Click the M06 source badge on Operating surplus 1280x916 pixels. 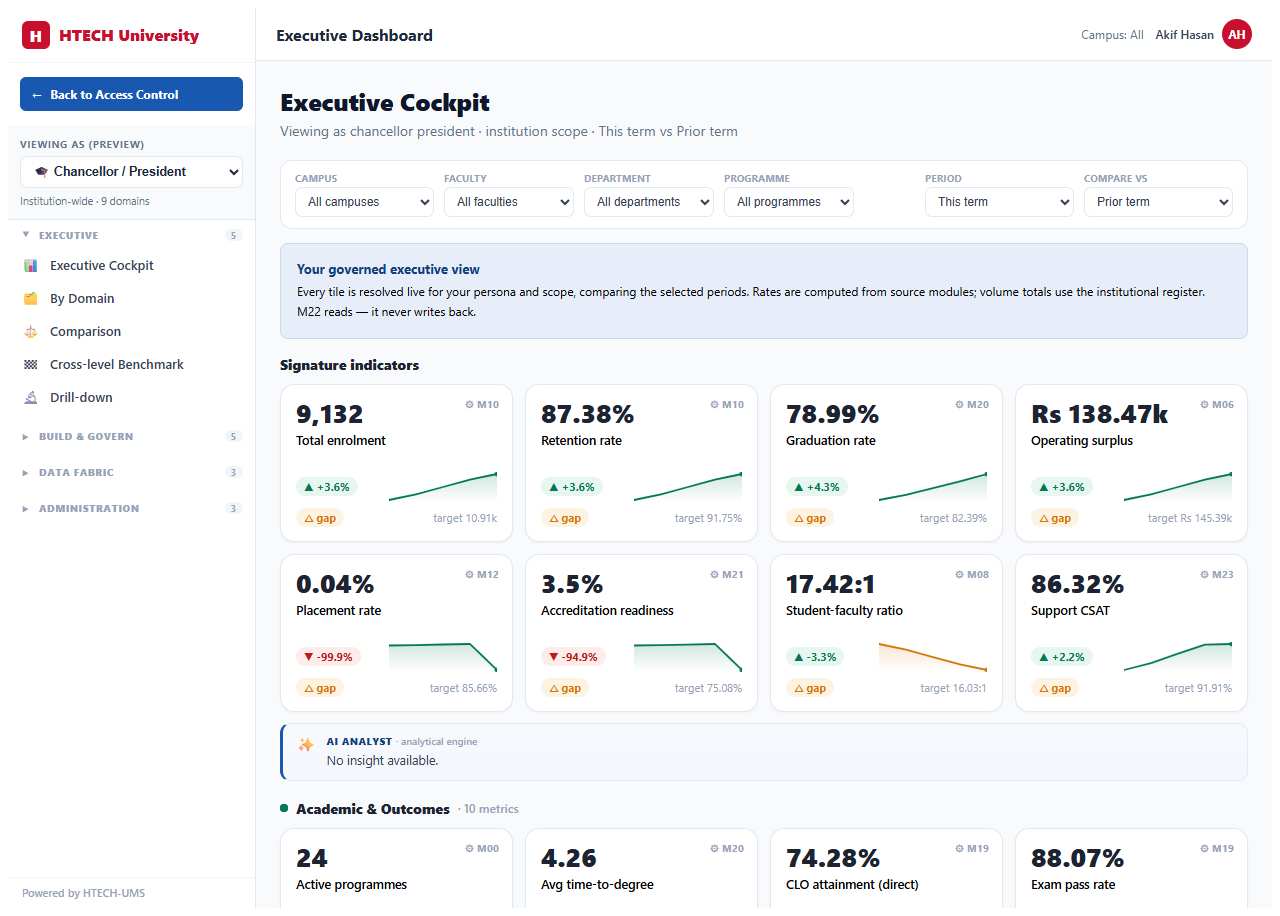point(1217,405)
